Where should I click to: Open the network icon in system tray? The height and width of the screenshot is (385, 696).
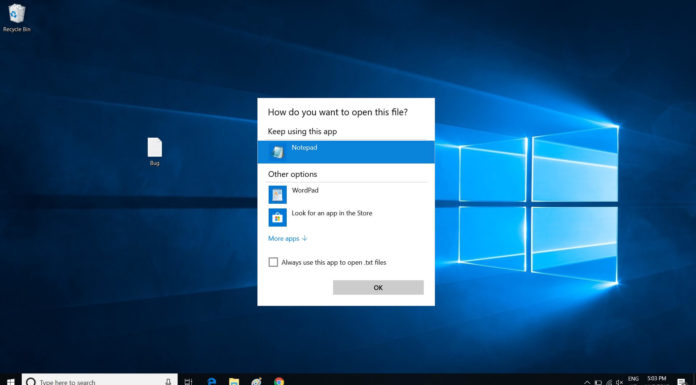coord(609,382)
